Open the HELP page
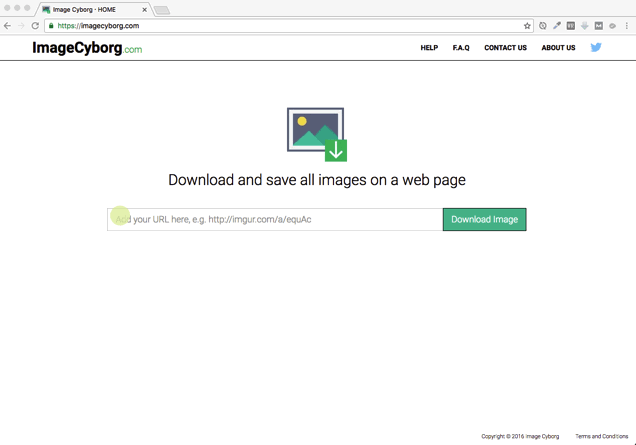This screenshot has height=445, width=636. pyautogui.click(x=429, y=48)
